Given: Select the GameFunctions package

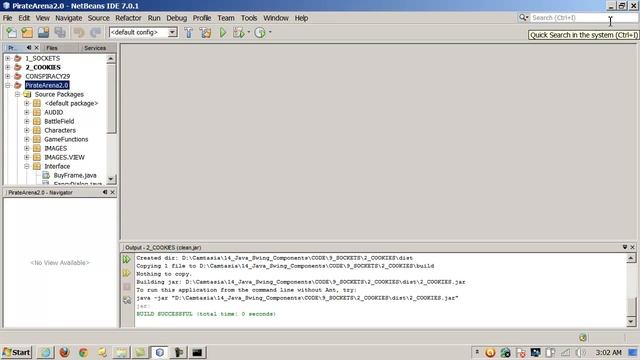Looking at the screenshot, I should (x=66, y=139).
